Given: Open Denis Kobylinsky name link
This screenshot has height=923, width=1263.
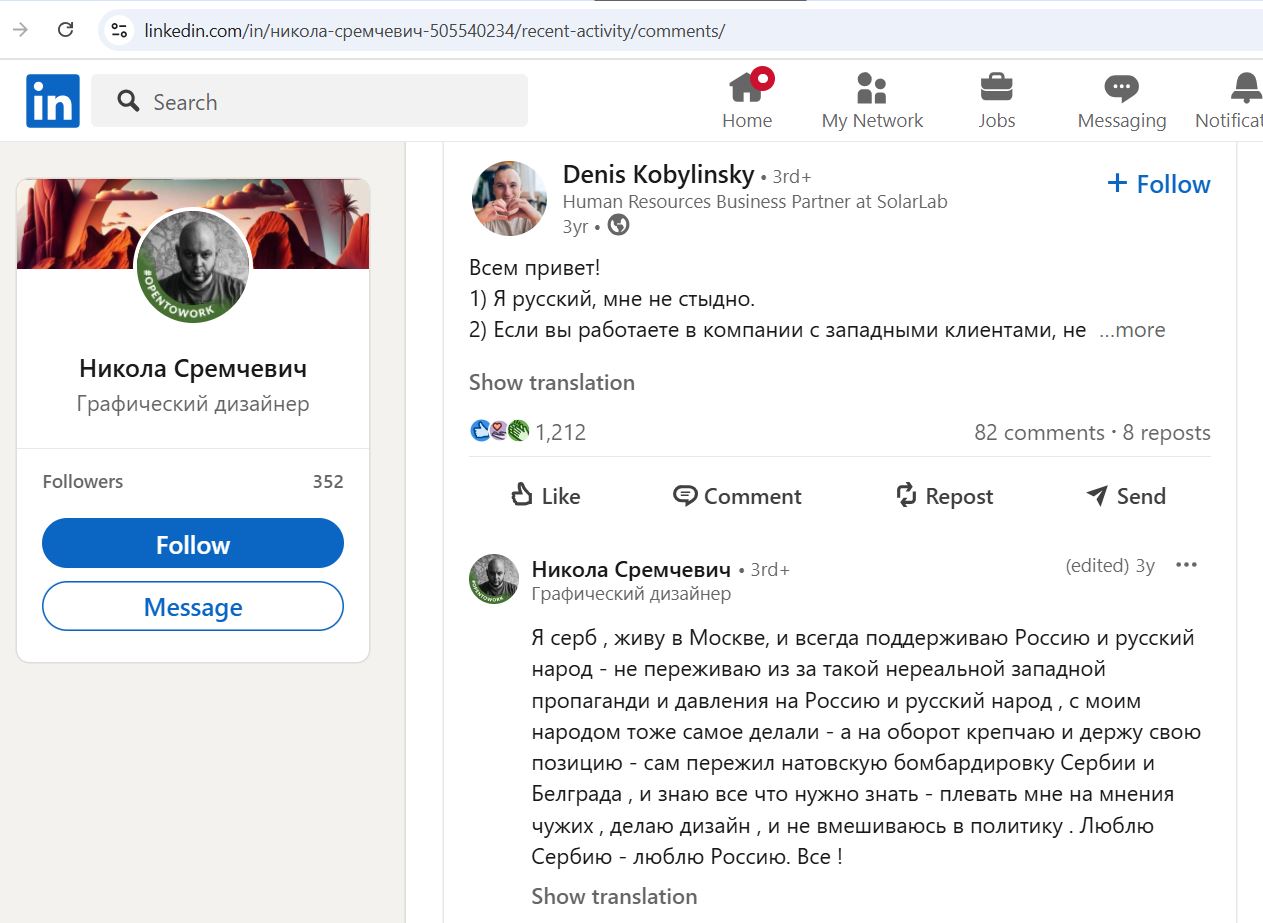Looking at the screenshot, I should pos(658,175).
